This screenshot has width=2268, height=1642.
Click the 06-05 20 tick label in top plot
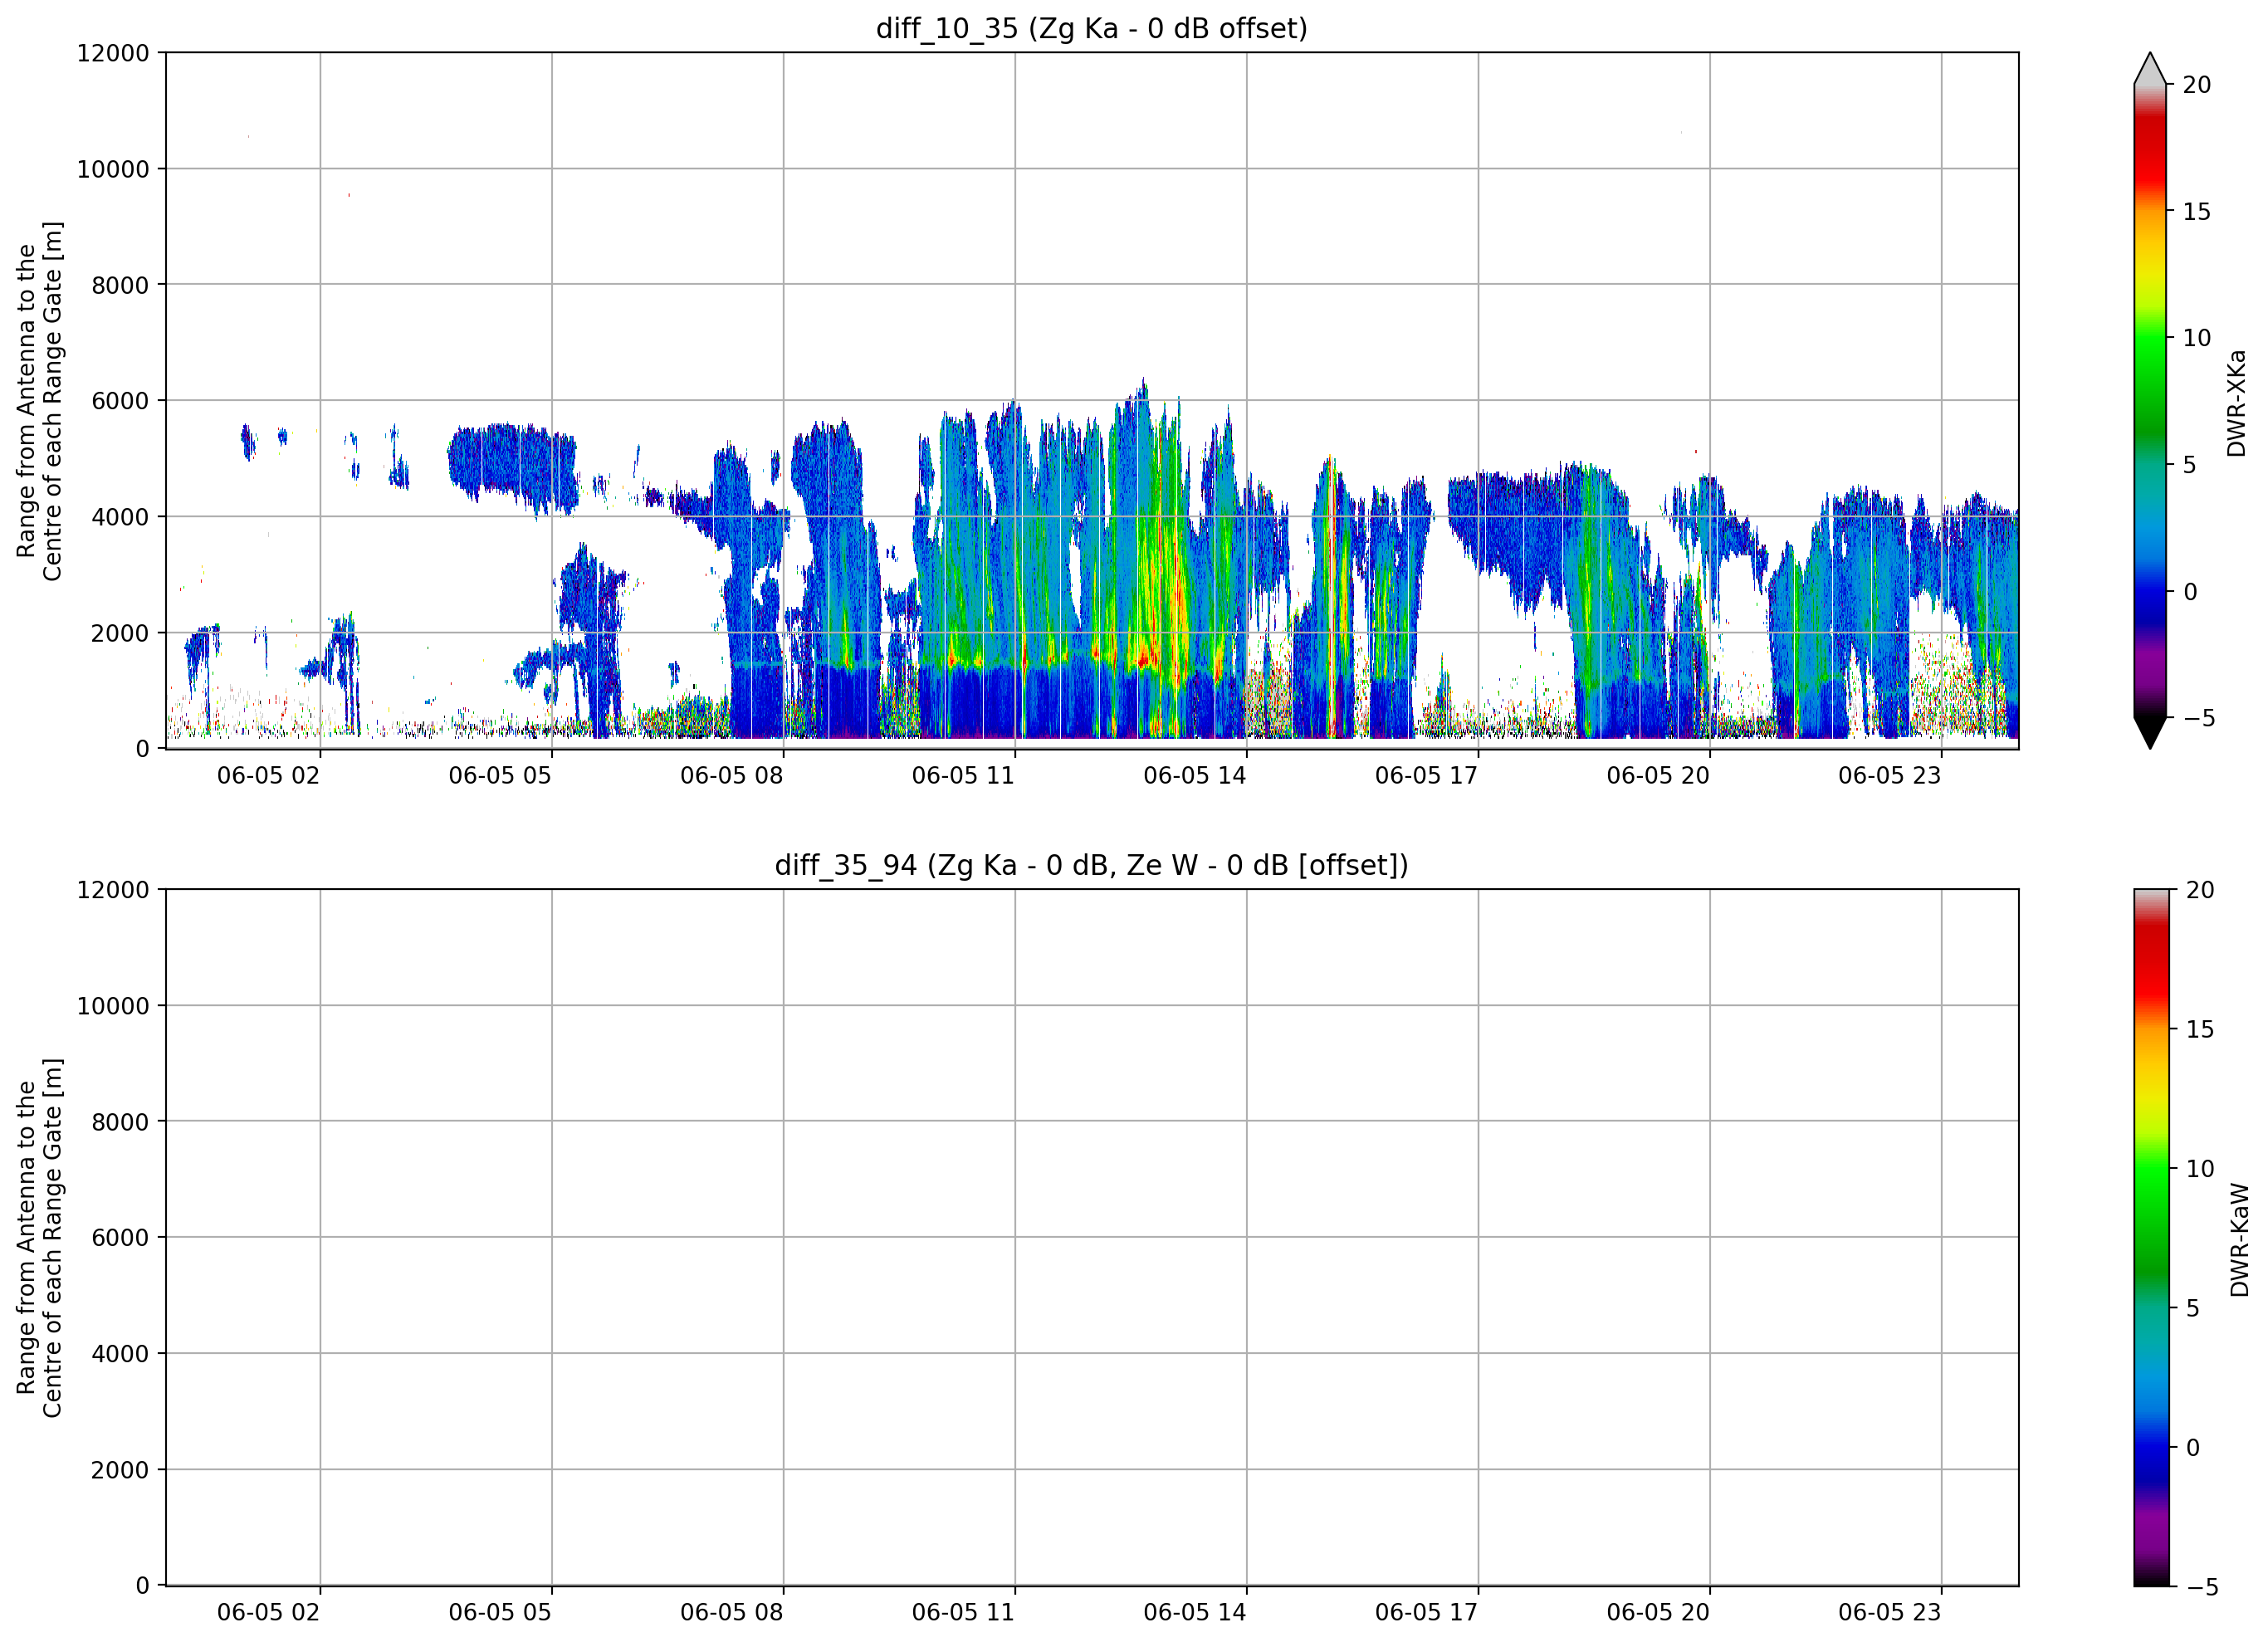[x=1658, y=776]
